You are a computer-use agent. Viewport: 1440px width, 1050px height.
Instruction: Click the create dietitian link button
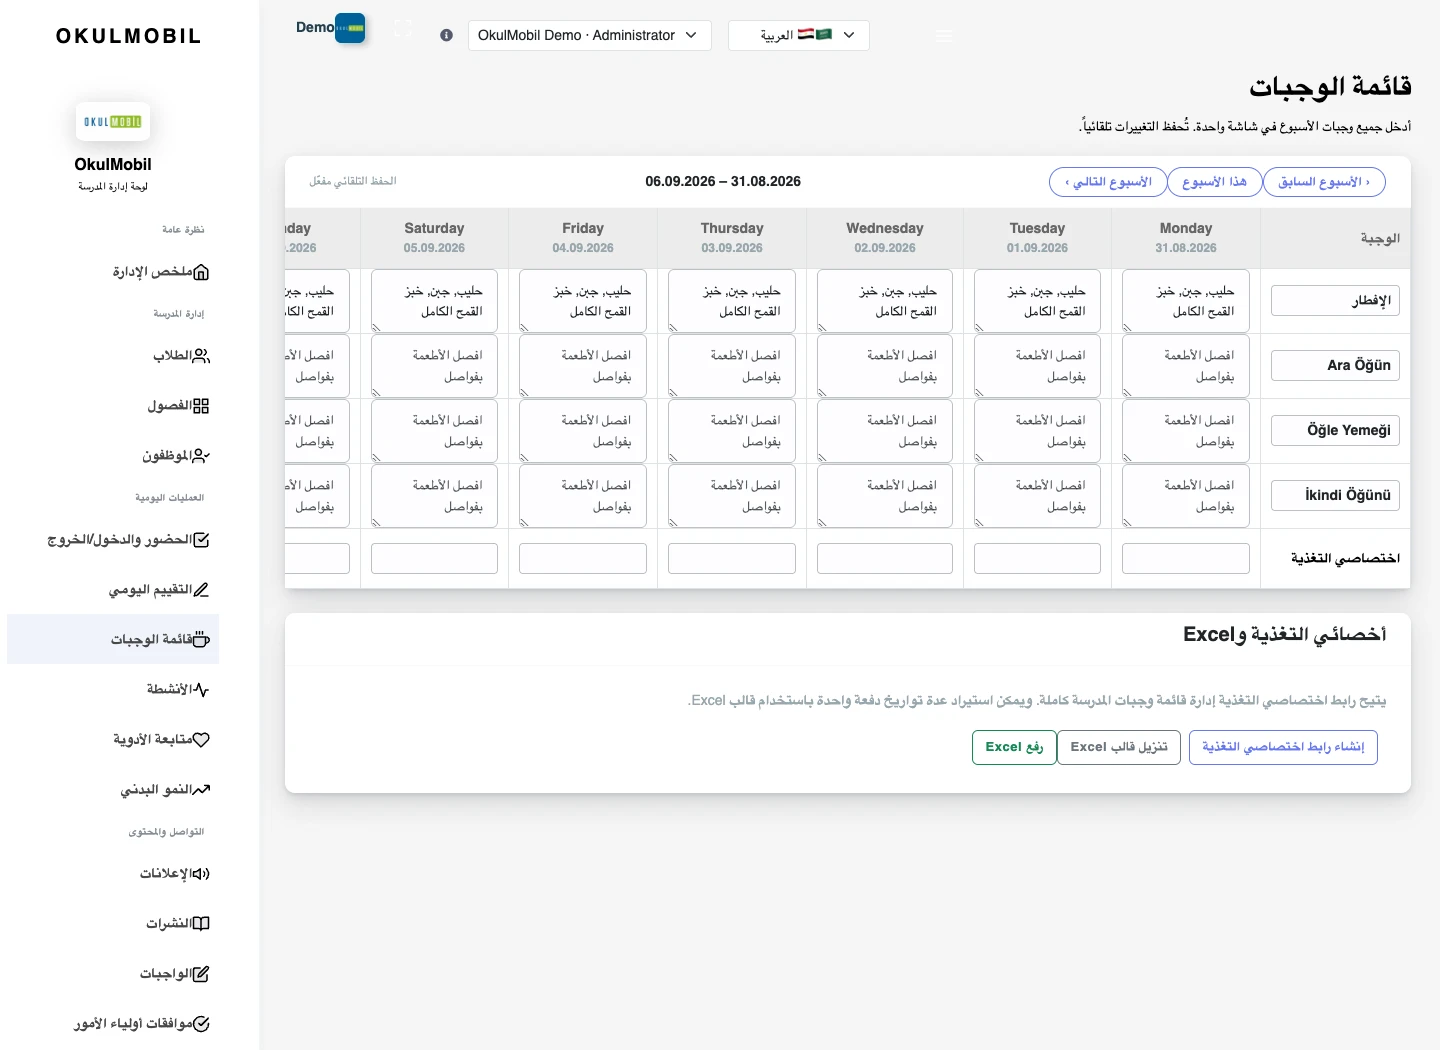pos(1283,747)
